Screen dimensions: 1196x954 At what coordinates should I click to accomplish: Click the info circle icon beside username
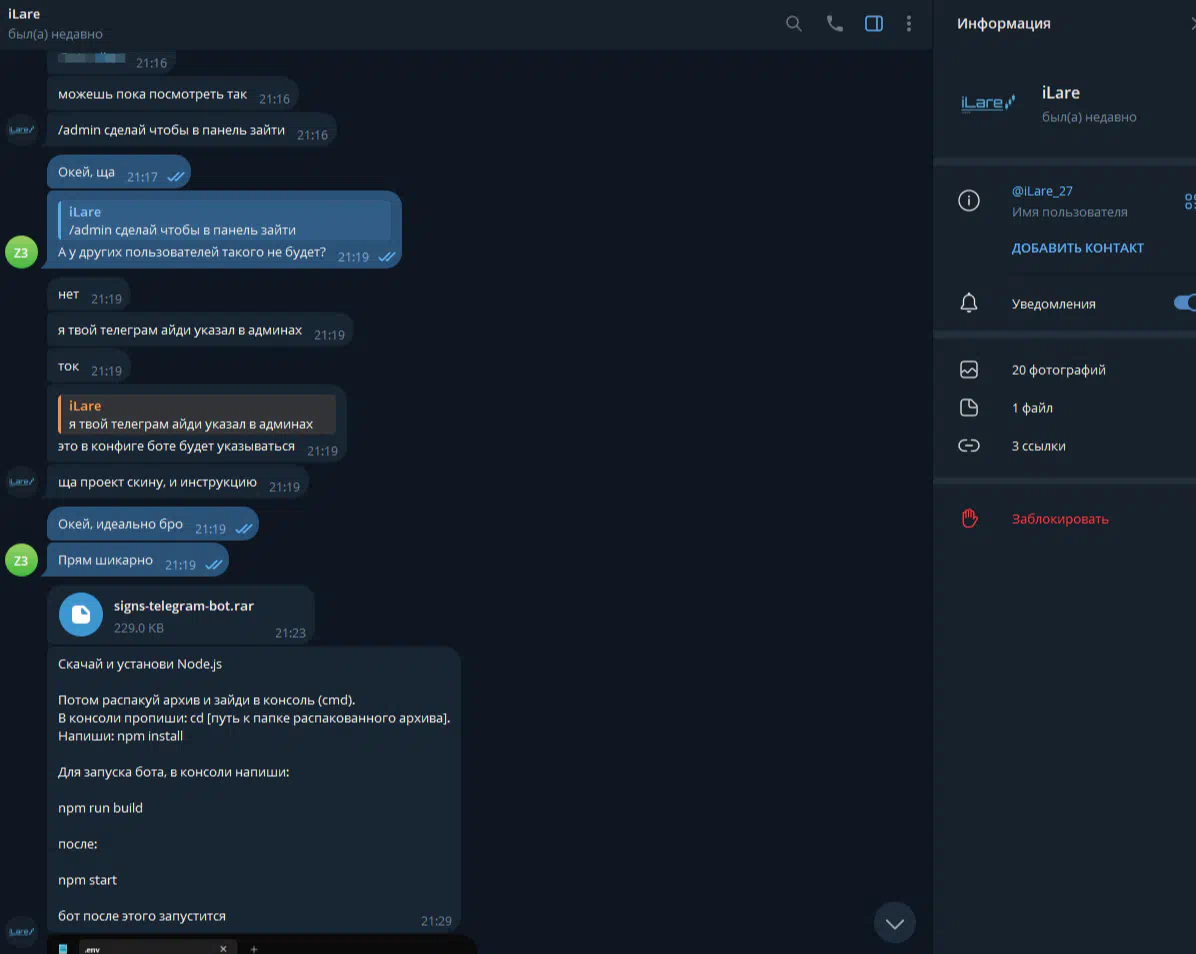pos(969,201)
